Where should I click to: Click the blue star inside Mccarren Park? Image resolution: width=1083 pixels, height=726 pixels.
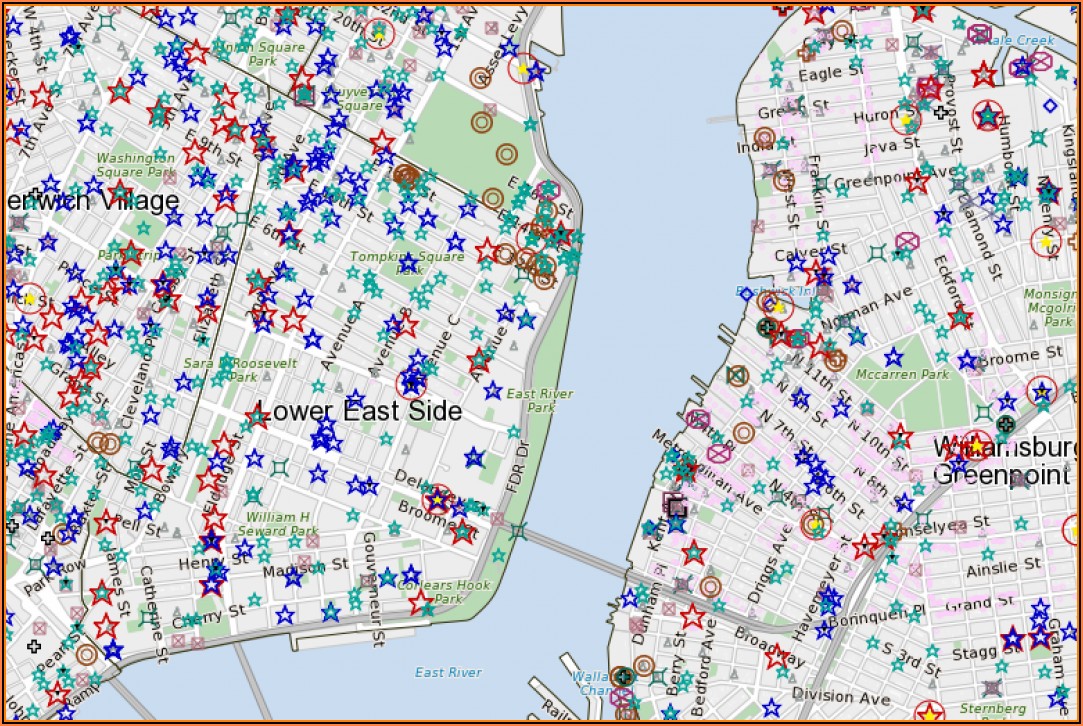(x=894, y=357)
